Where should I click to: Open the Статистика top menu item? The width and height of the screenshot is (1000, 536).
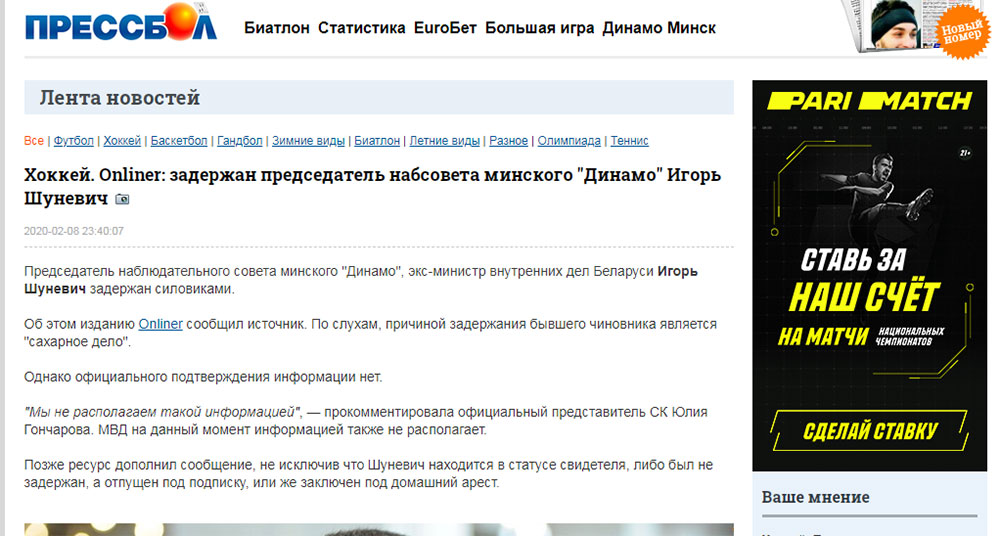point(361,28)
